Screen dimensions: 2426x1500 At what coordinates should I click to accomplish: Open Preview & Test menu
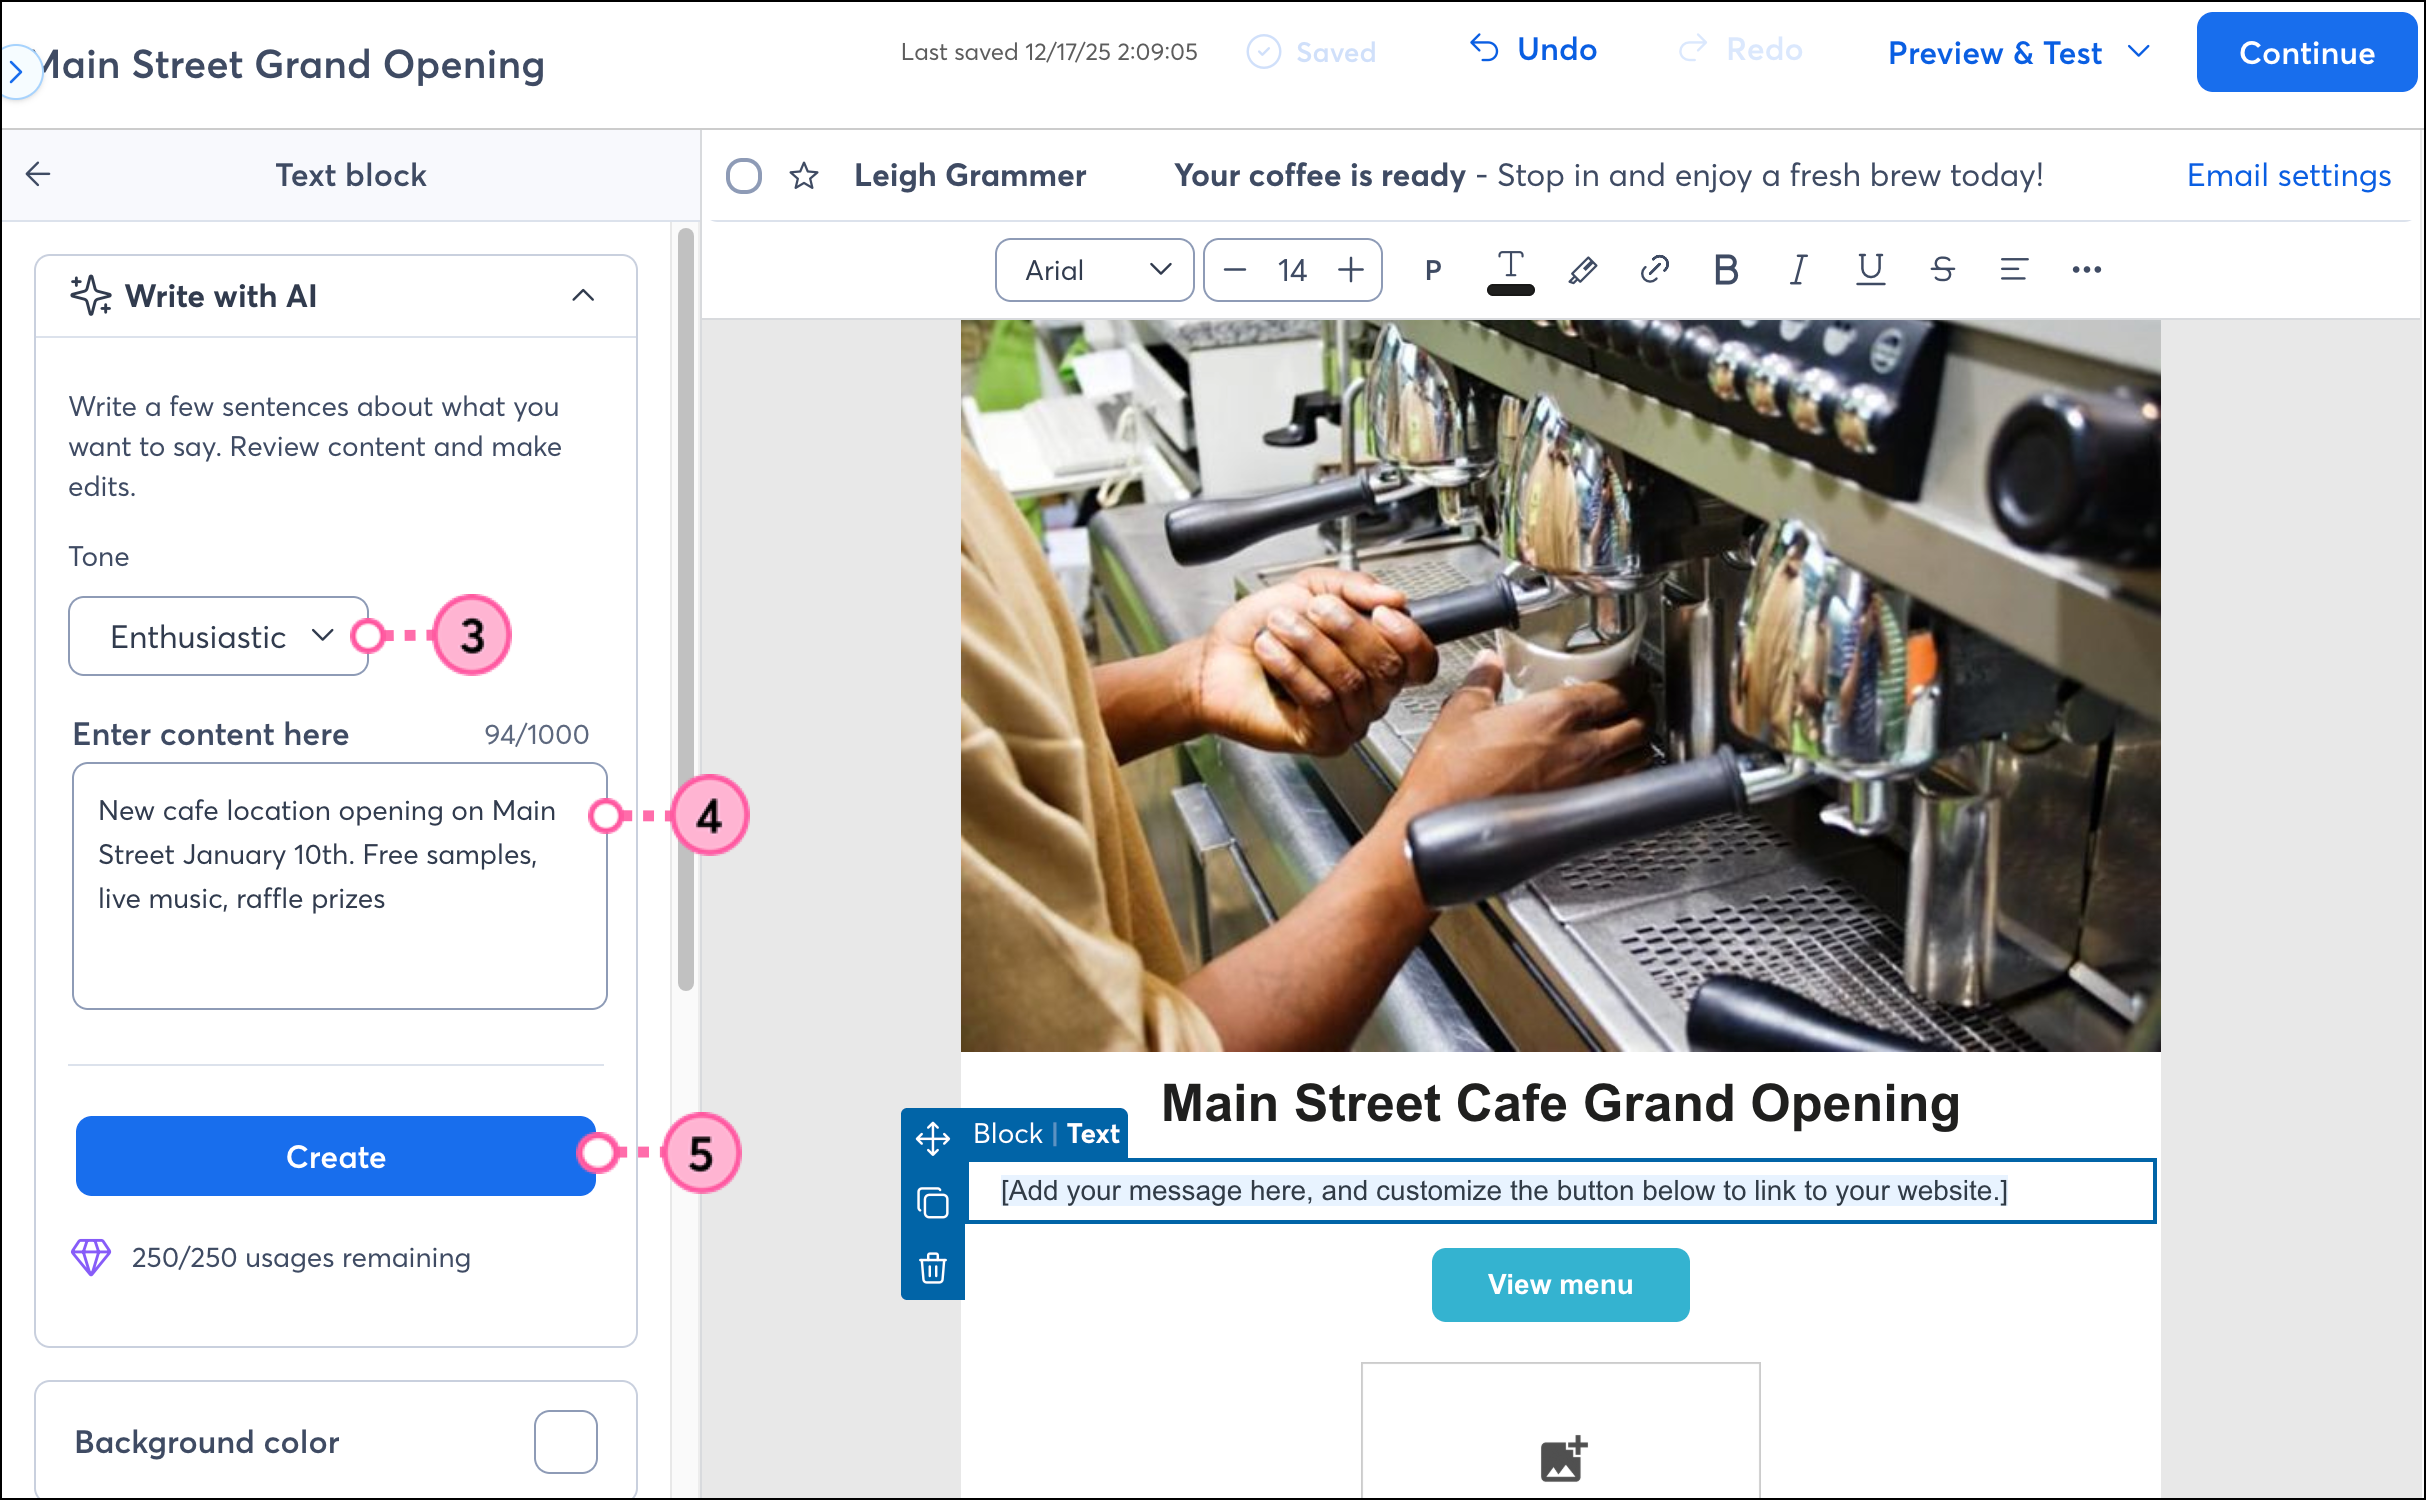click(2017, 53)
